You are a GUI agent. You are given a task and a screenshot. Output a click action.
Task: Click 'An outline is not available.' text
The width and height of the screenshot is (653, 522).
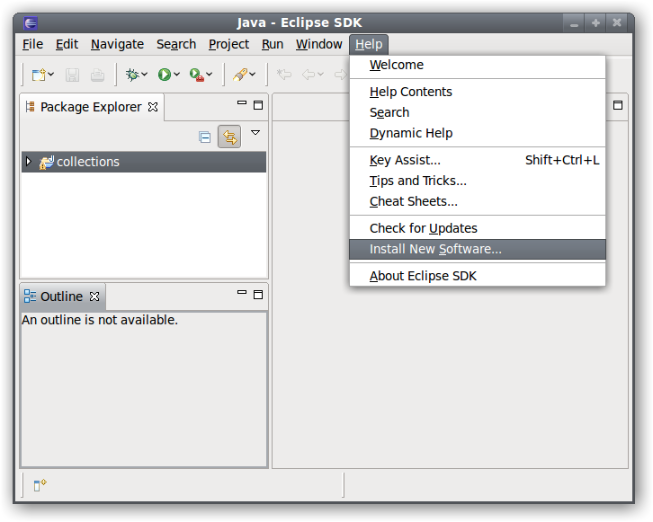click(100, 320)
